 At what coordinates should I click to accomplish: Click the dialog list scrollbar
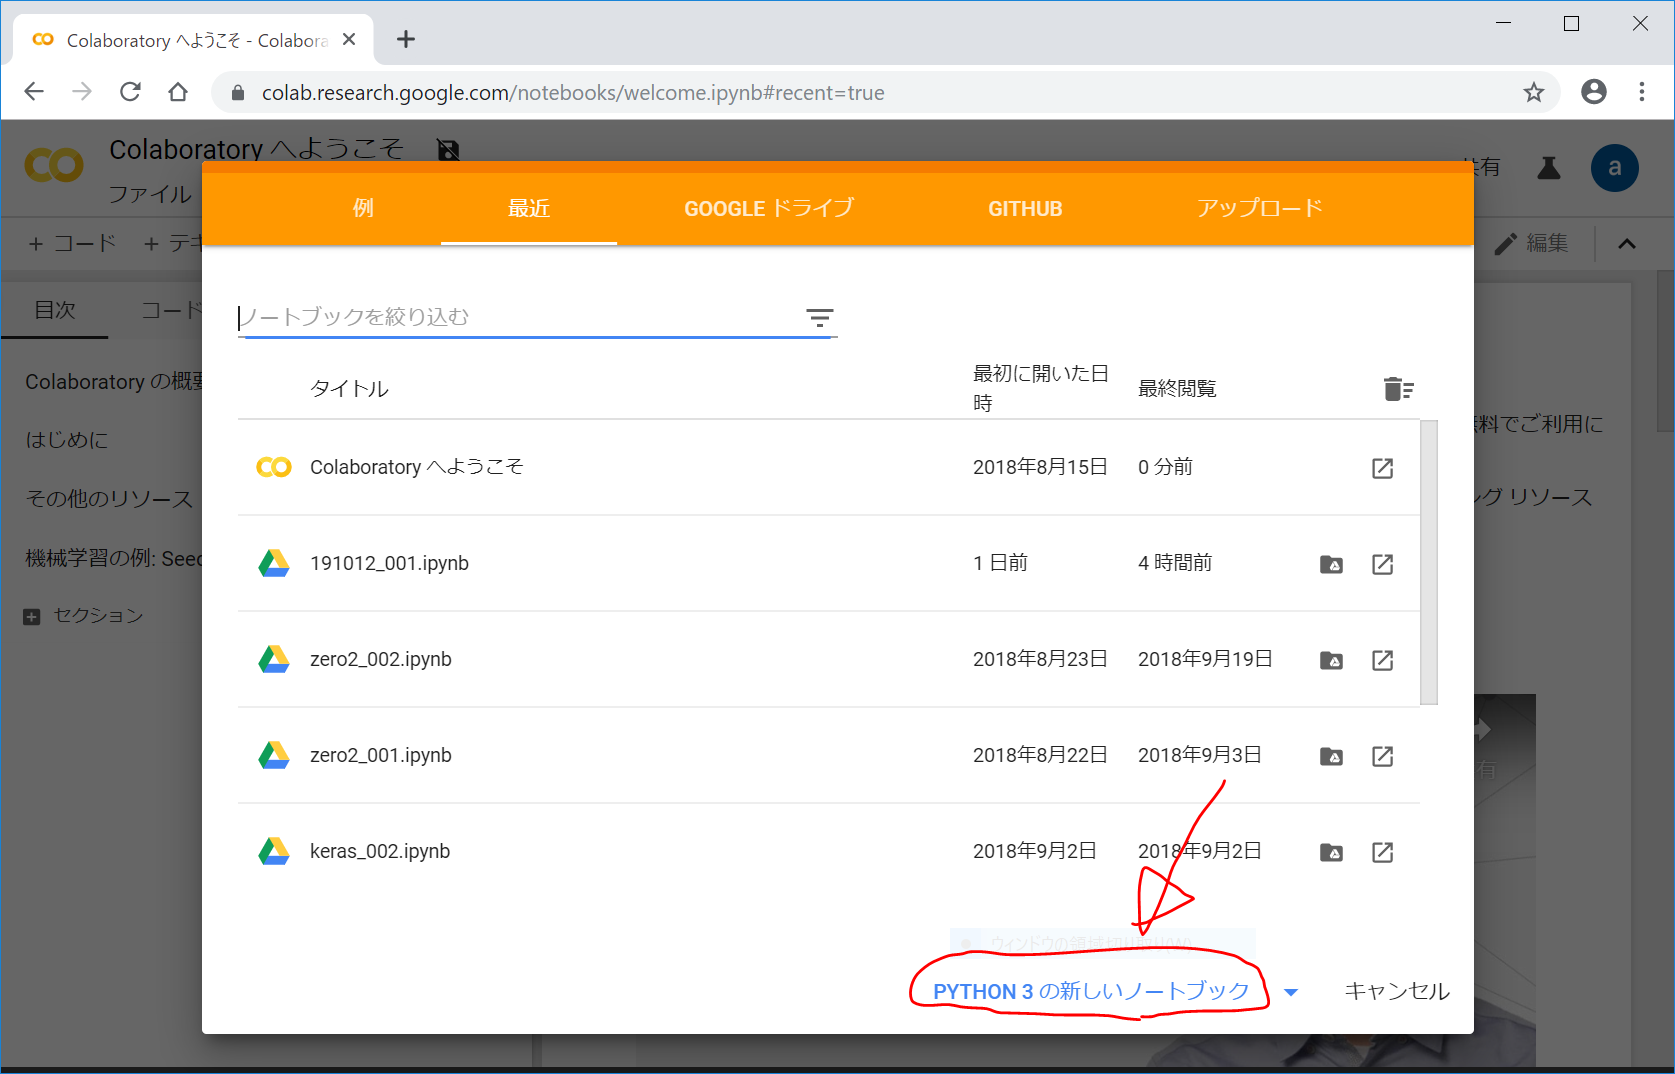point(1429,562)
